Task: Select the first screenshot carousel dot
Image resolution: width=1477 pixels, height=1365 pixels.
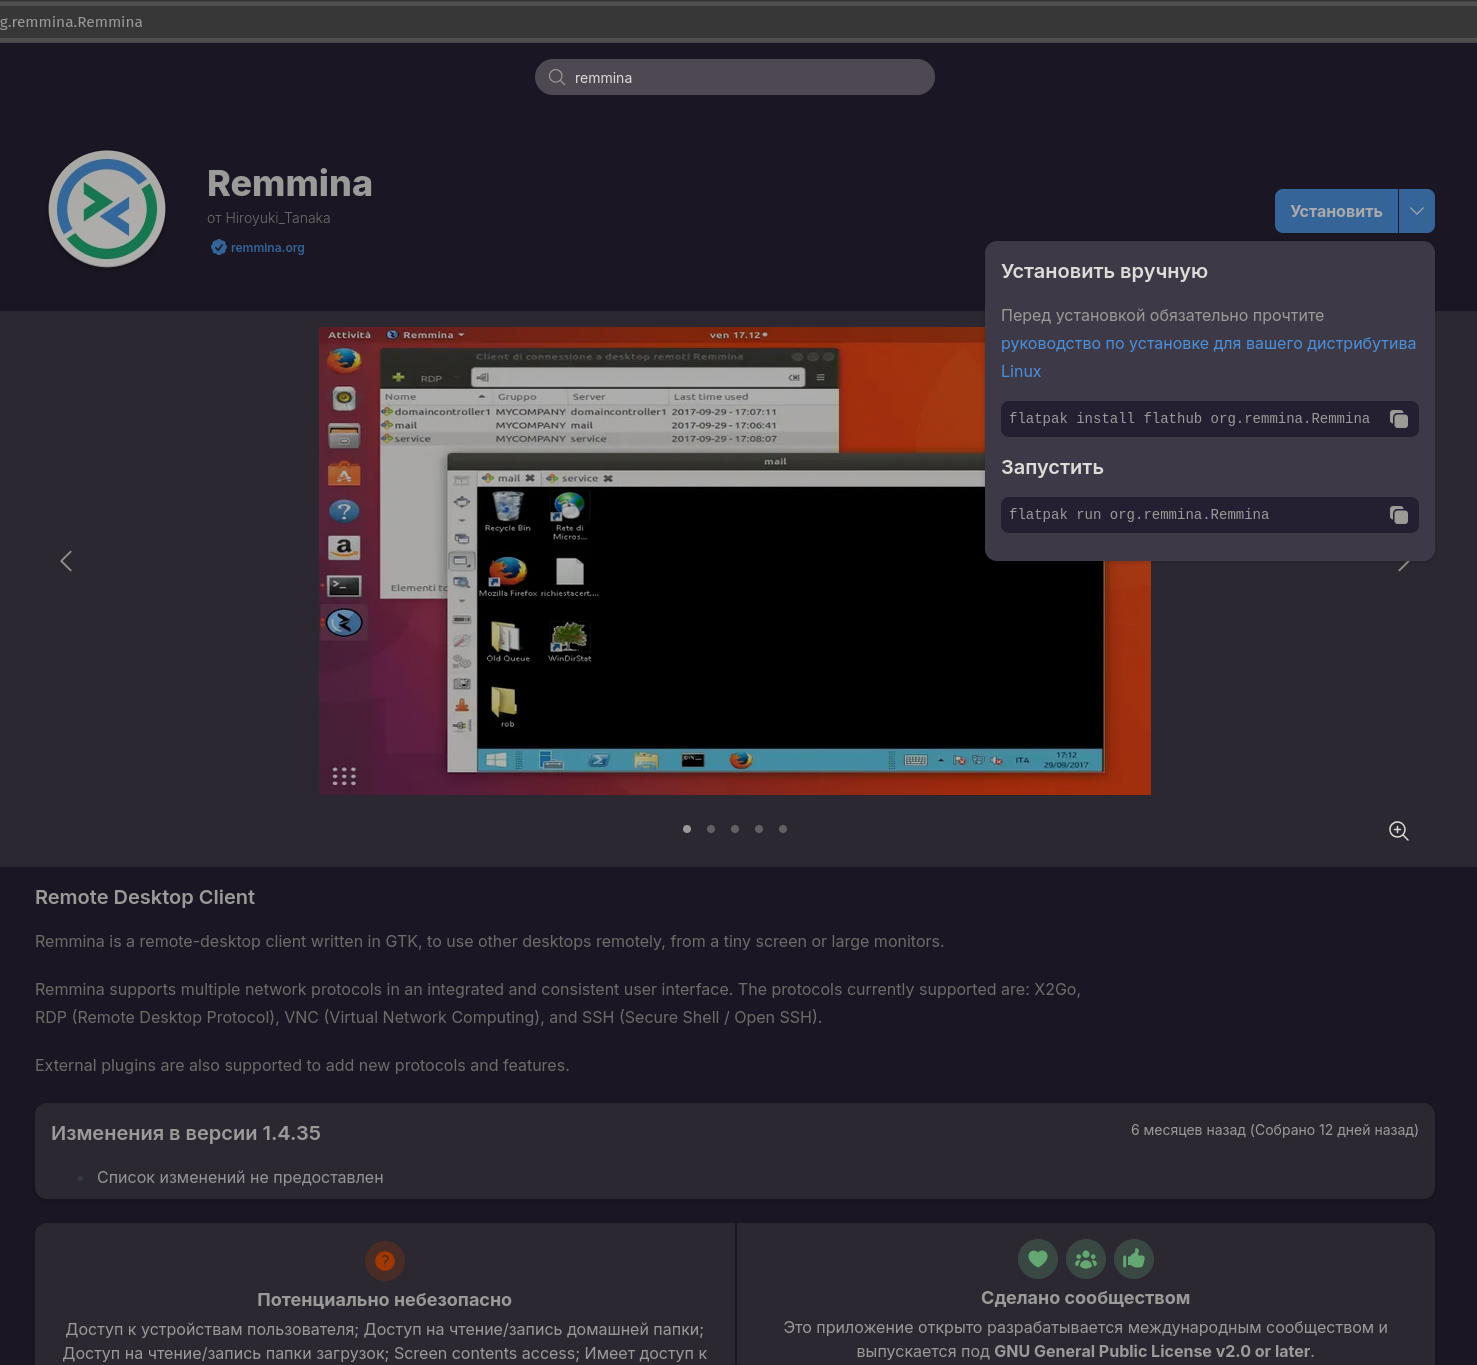Action: coord(687,829)
